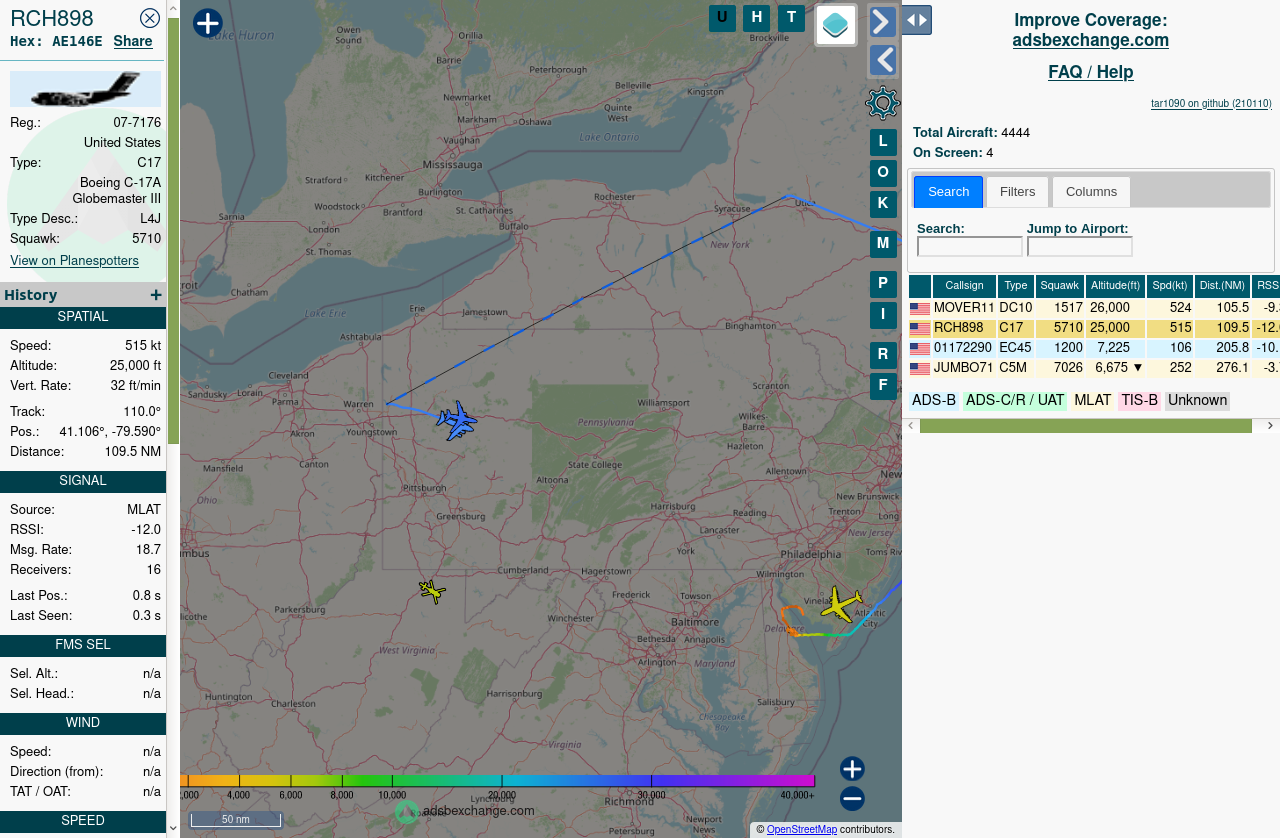Open the map layers selector
This screenshot has width=1280, height=838.
point(836,25)
